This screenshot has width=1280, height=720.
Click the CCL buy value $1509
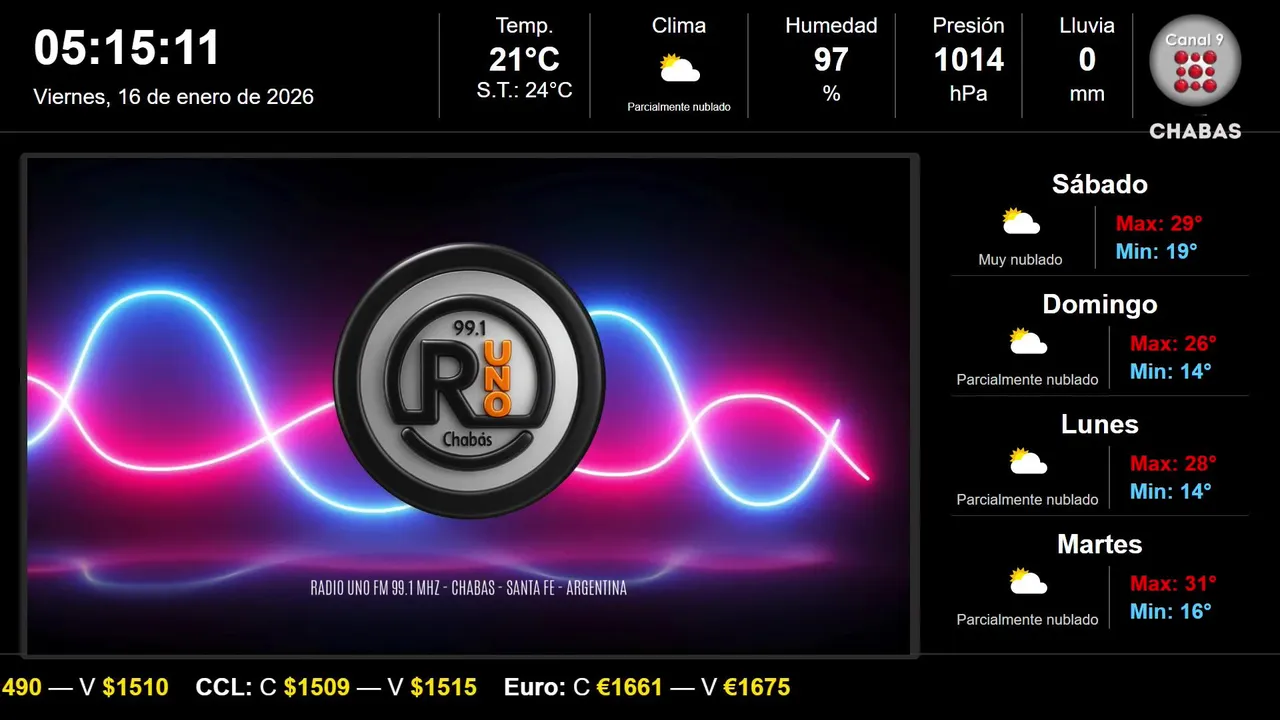click(317, 688)
